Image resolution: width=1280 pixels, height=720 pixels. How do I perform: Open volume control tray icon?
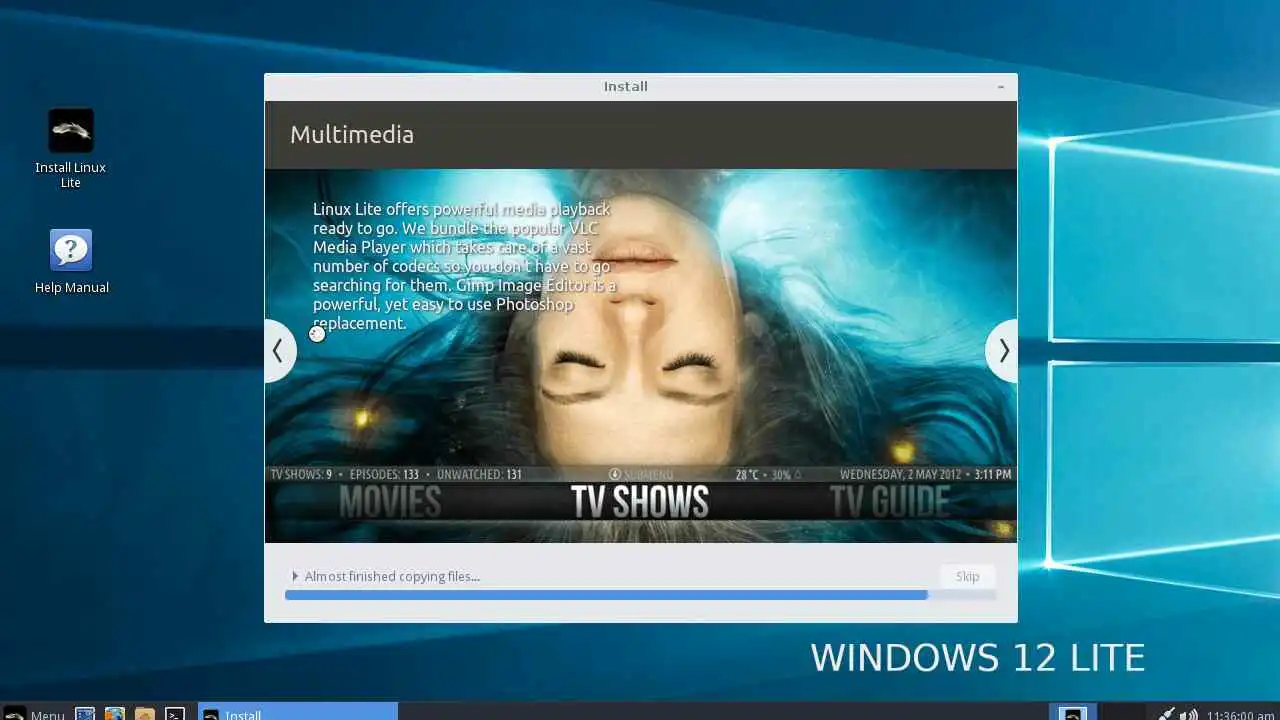(x=1189, y=714)
